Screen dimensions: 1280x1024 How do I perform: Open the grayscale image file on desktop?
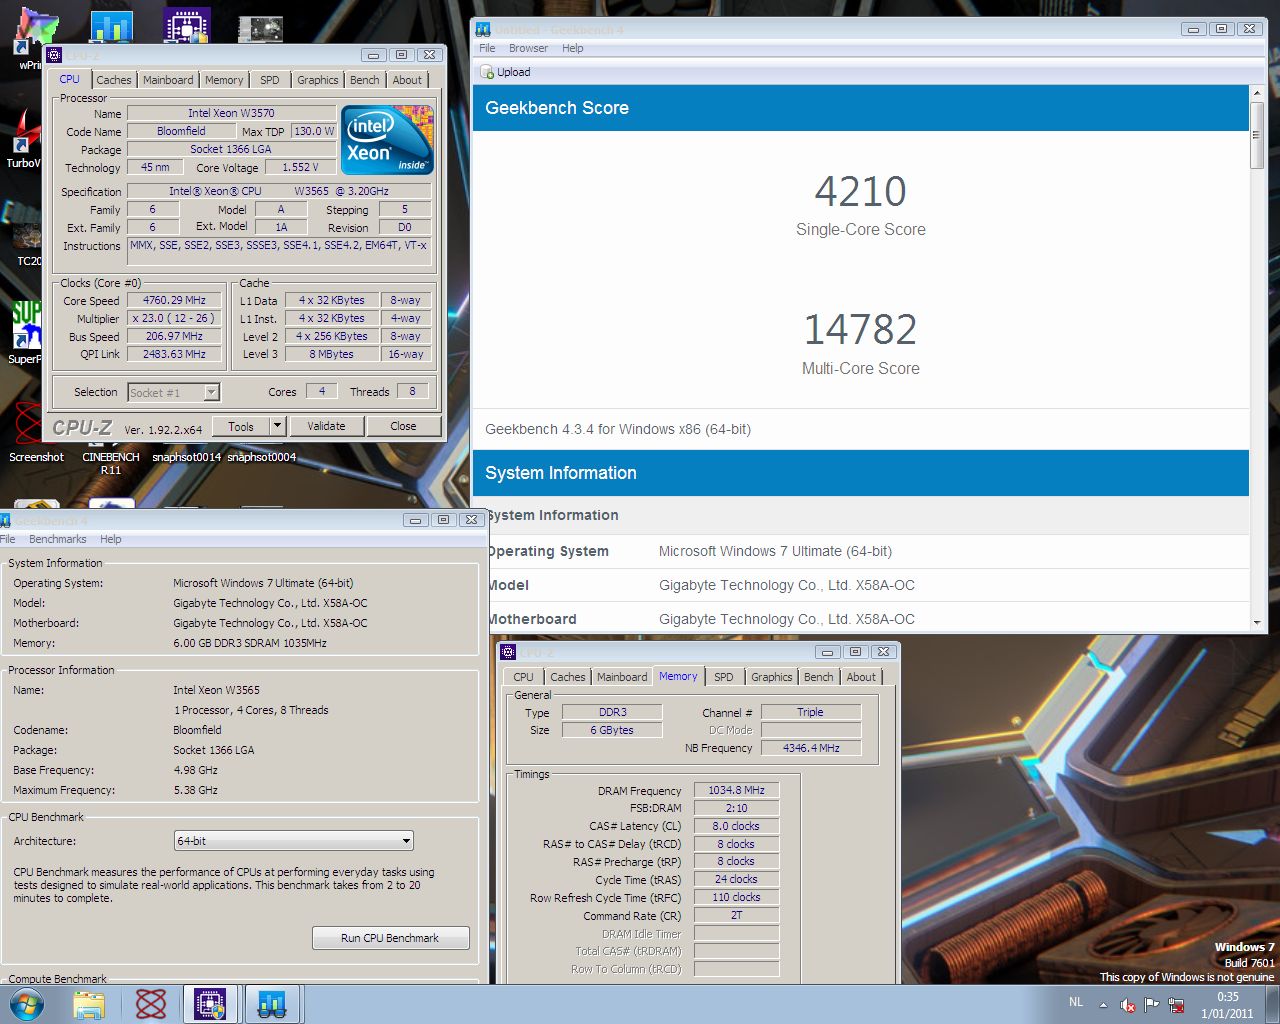(x=259, y=28)
